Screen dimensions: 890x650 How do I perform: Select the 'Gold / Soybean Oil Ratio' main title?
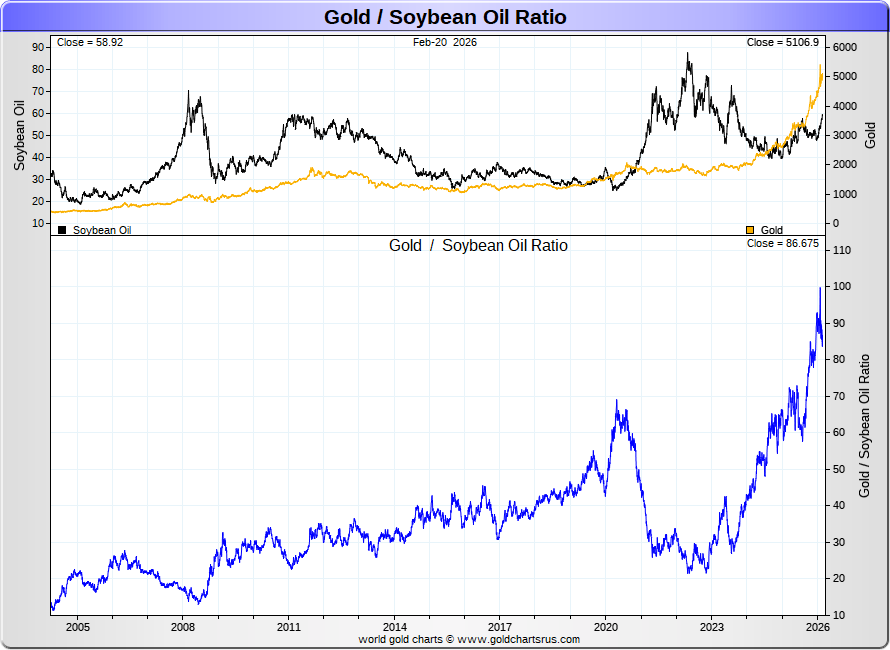click(x=445, y=16)
